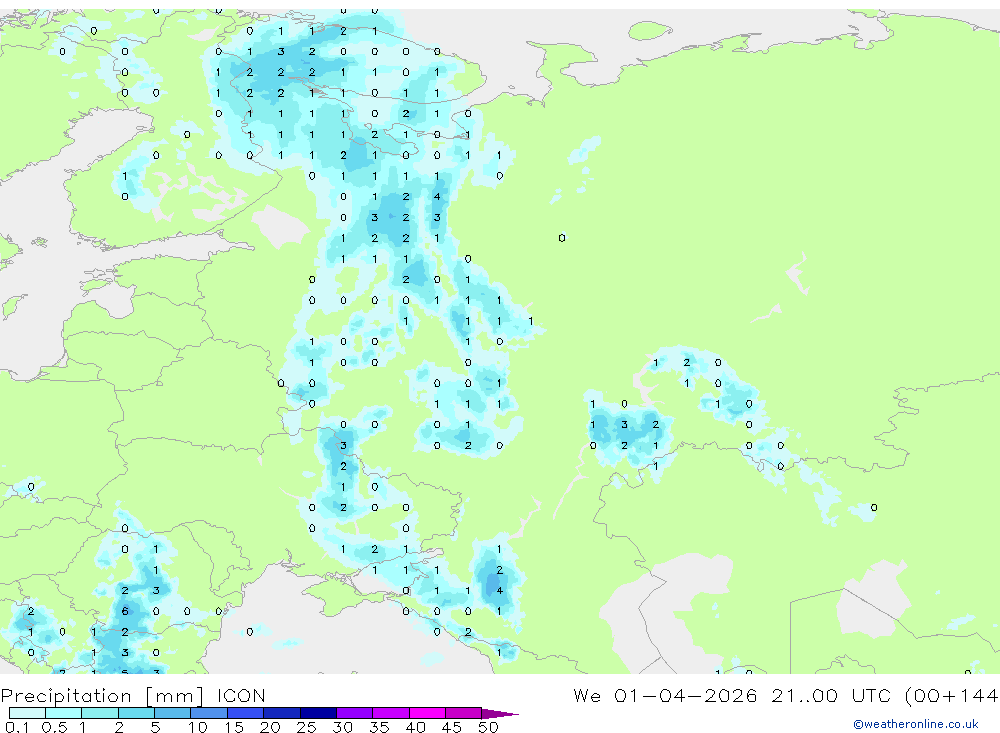Click the 40–45 mm magenta legend swatch
This screenshot has height=733, width=1000.
coord(427,713)
